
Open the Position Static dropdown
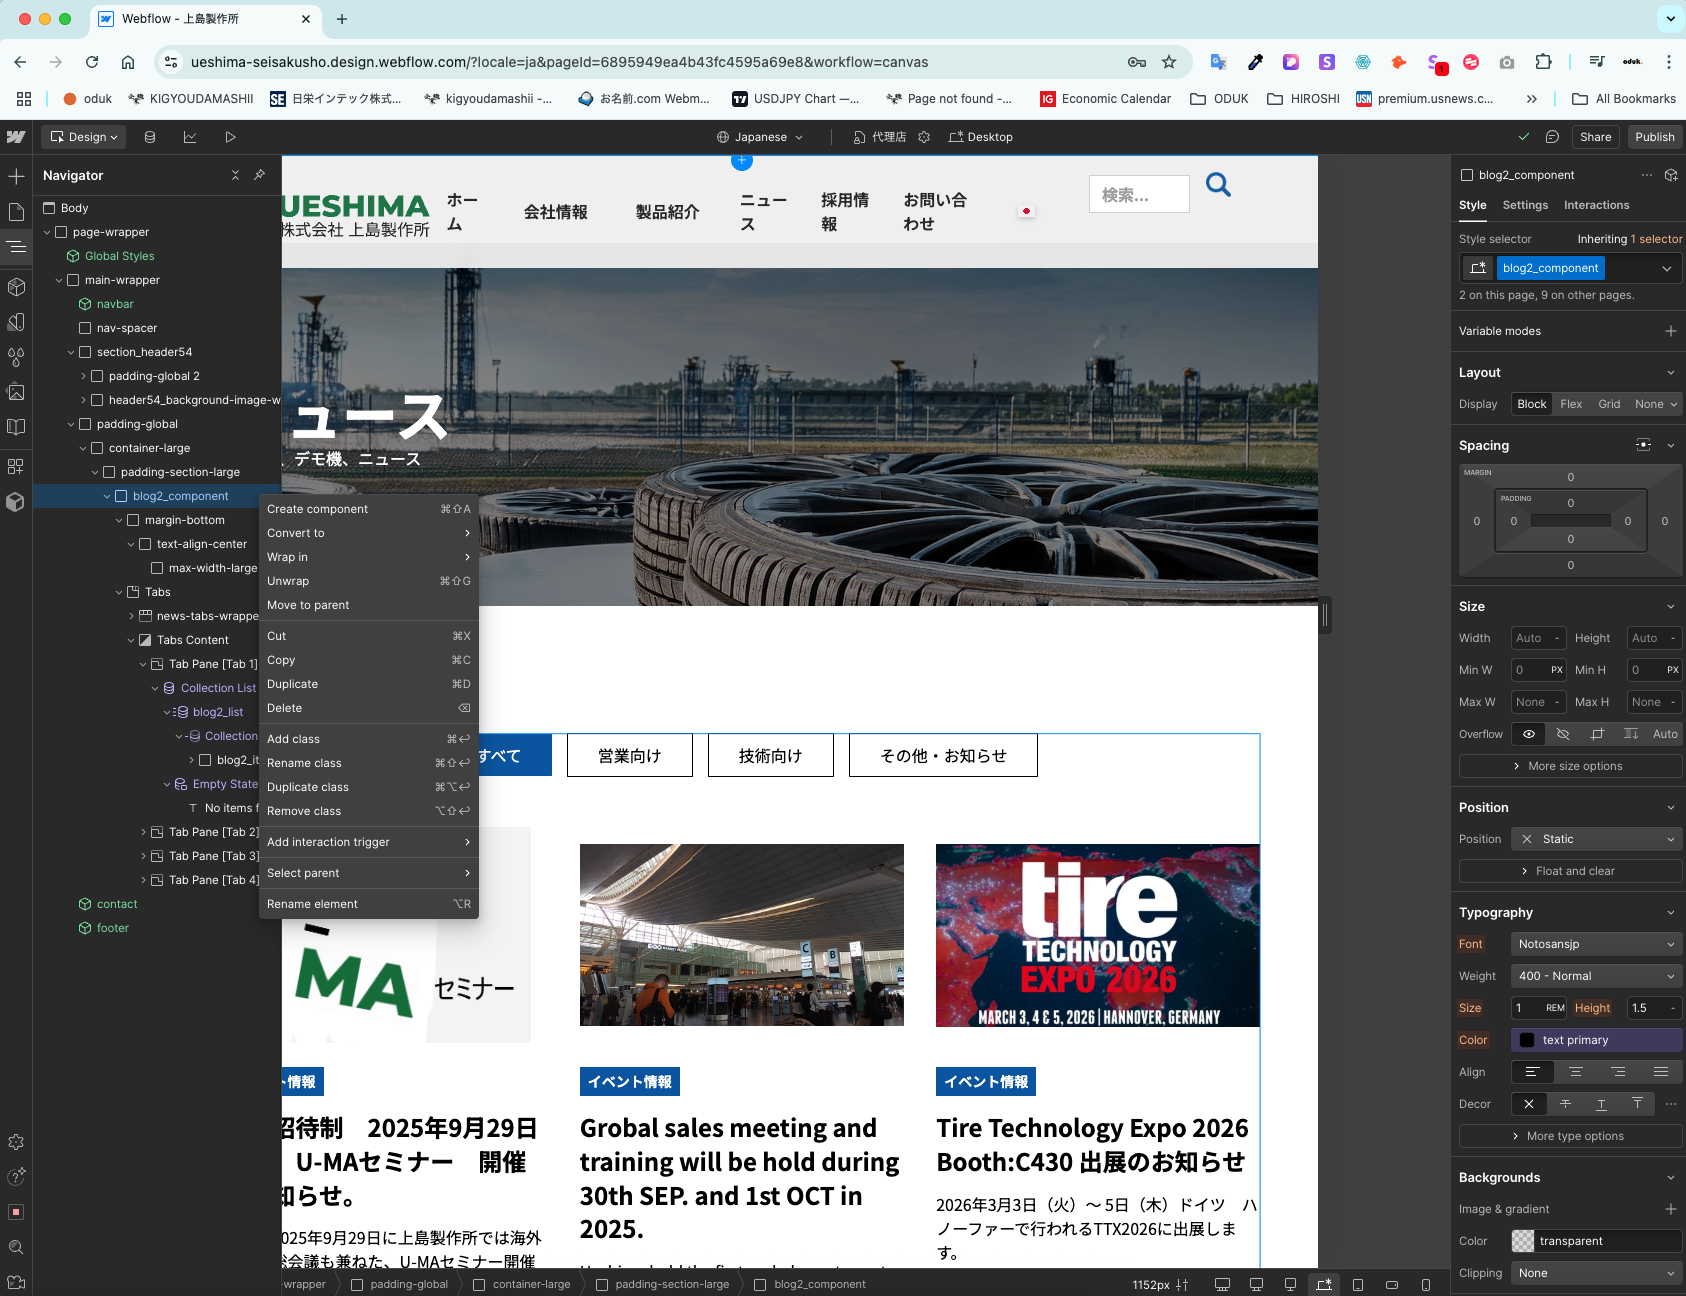pyautogui.click(x=1596, y=839)
